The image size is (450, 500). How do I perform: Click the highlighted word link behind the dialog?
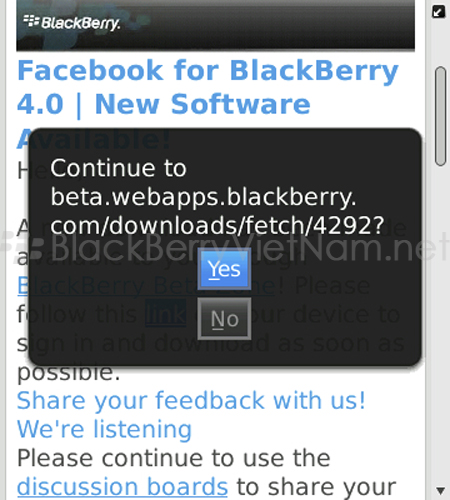tap(166, 314)
